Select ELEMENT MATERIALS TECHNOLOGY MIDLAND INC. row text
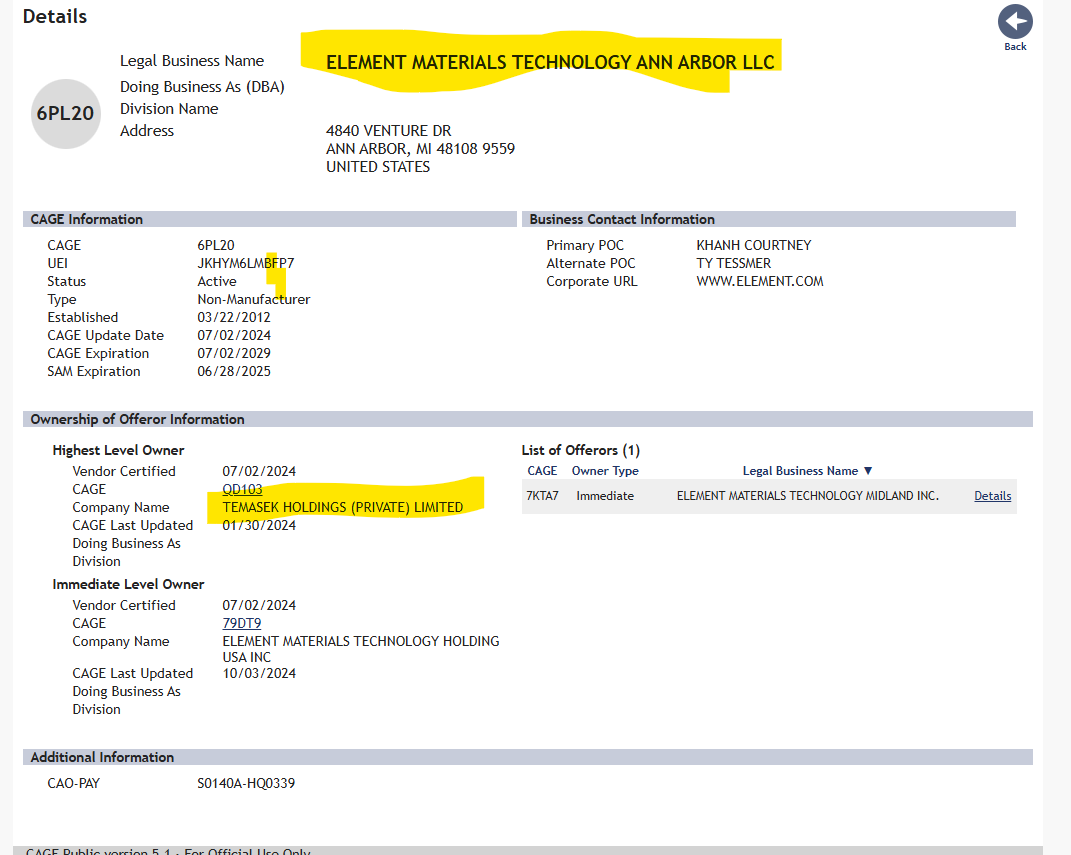Screen dimensions: 1071x855 pos(808,496)
